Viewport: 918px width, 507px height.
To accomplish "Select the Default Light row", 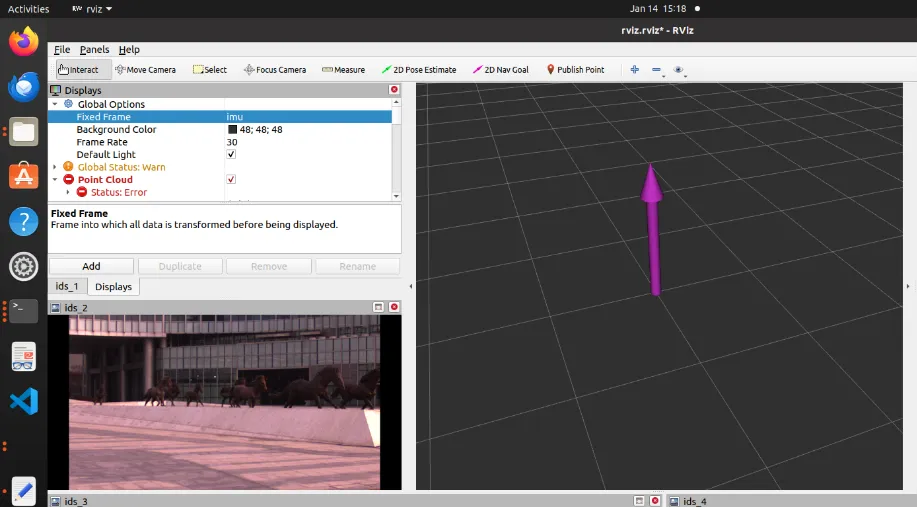I will 220,155.
